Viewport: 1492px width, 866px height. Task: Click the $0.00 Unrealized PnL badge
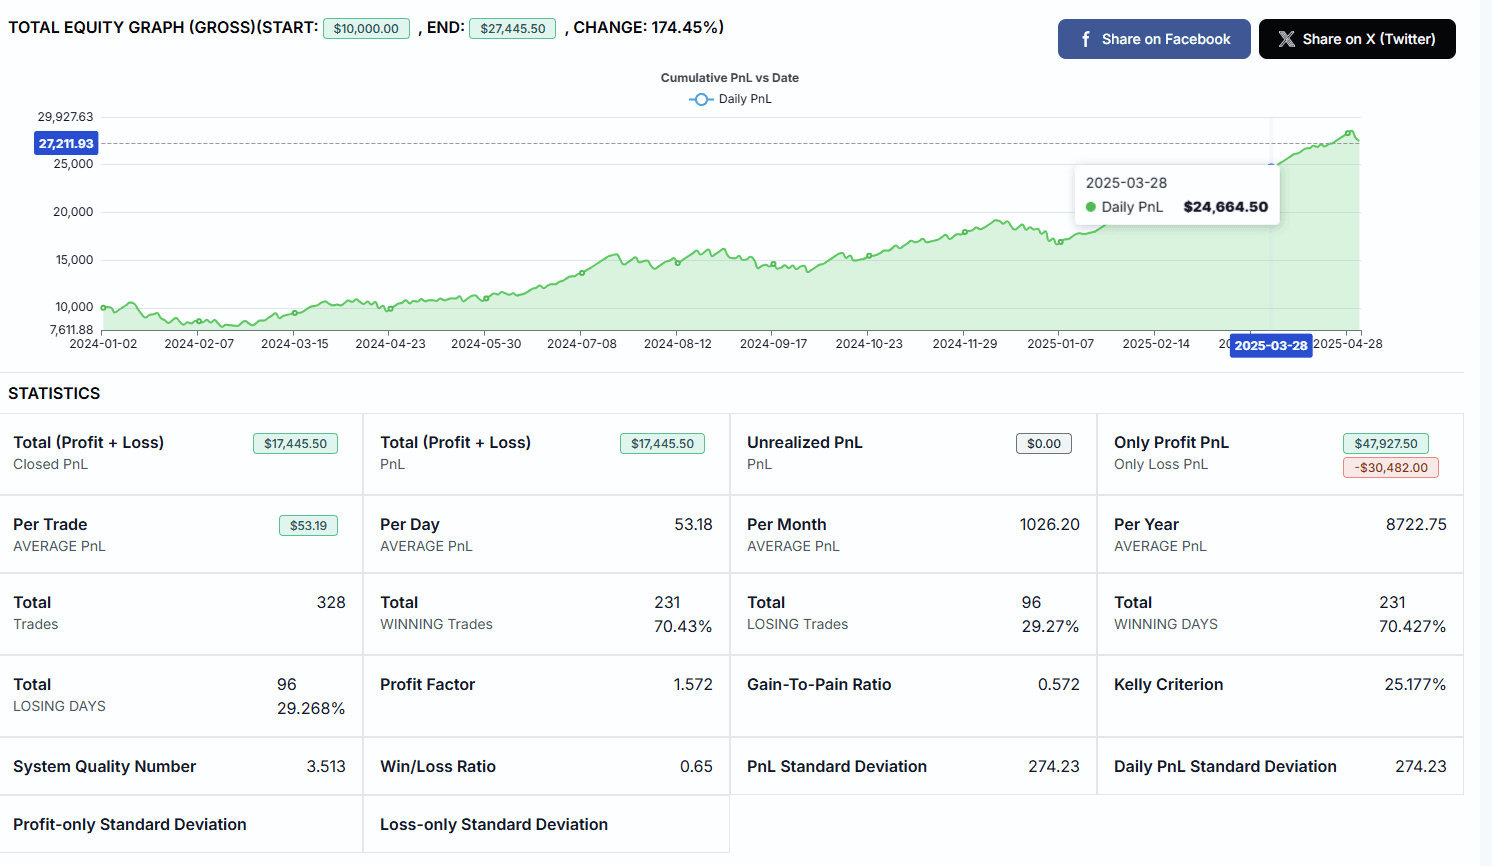(x=1044, y=444)
